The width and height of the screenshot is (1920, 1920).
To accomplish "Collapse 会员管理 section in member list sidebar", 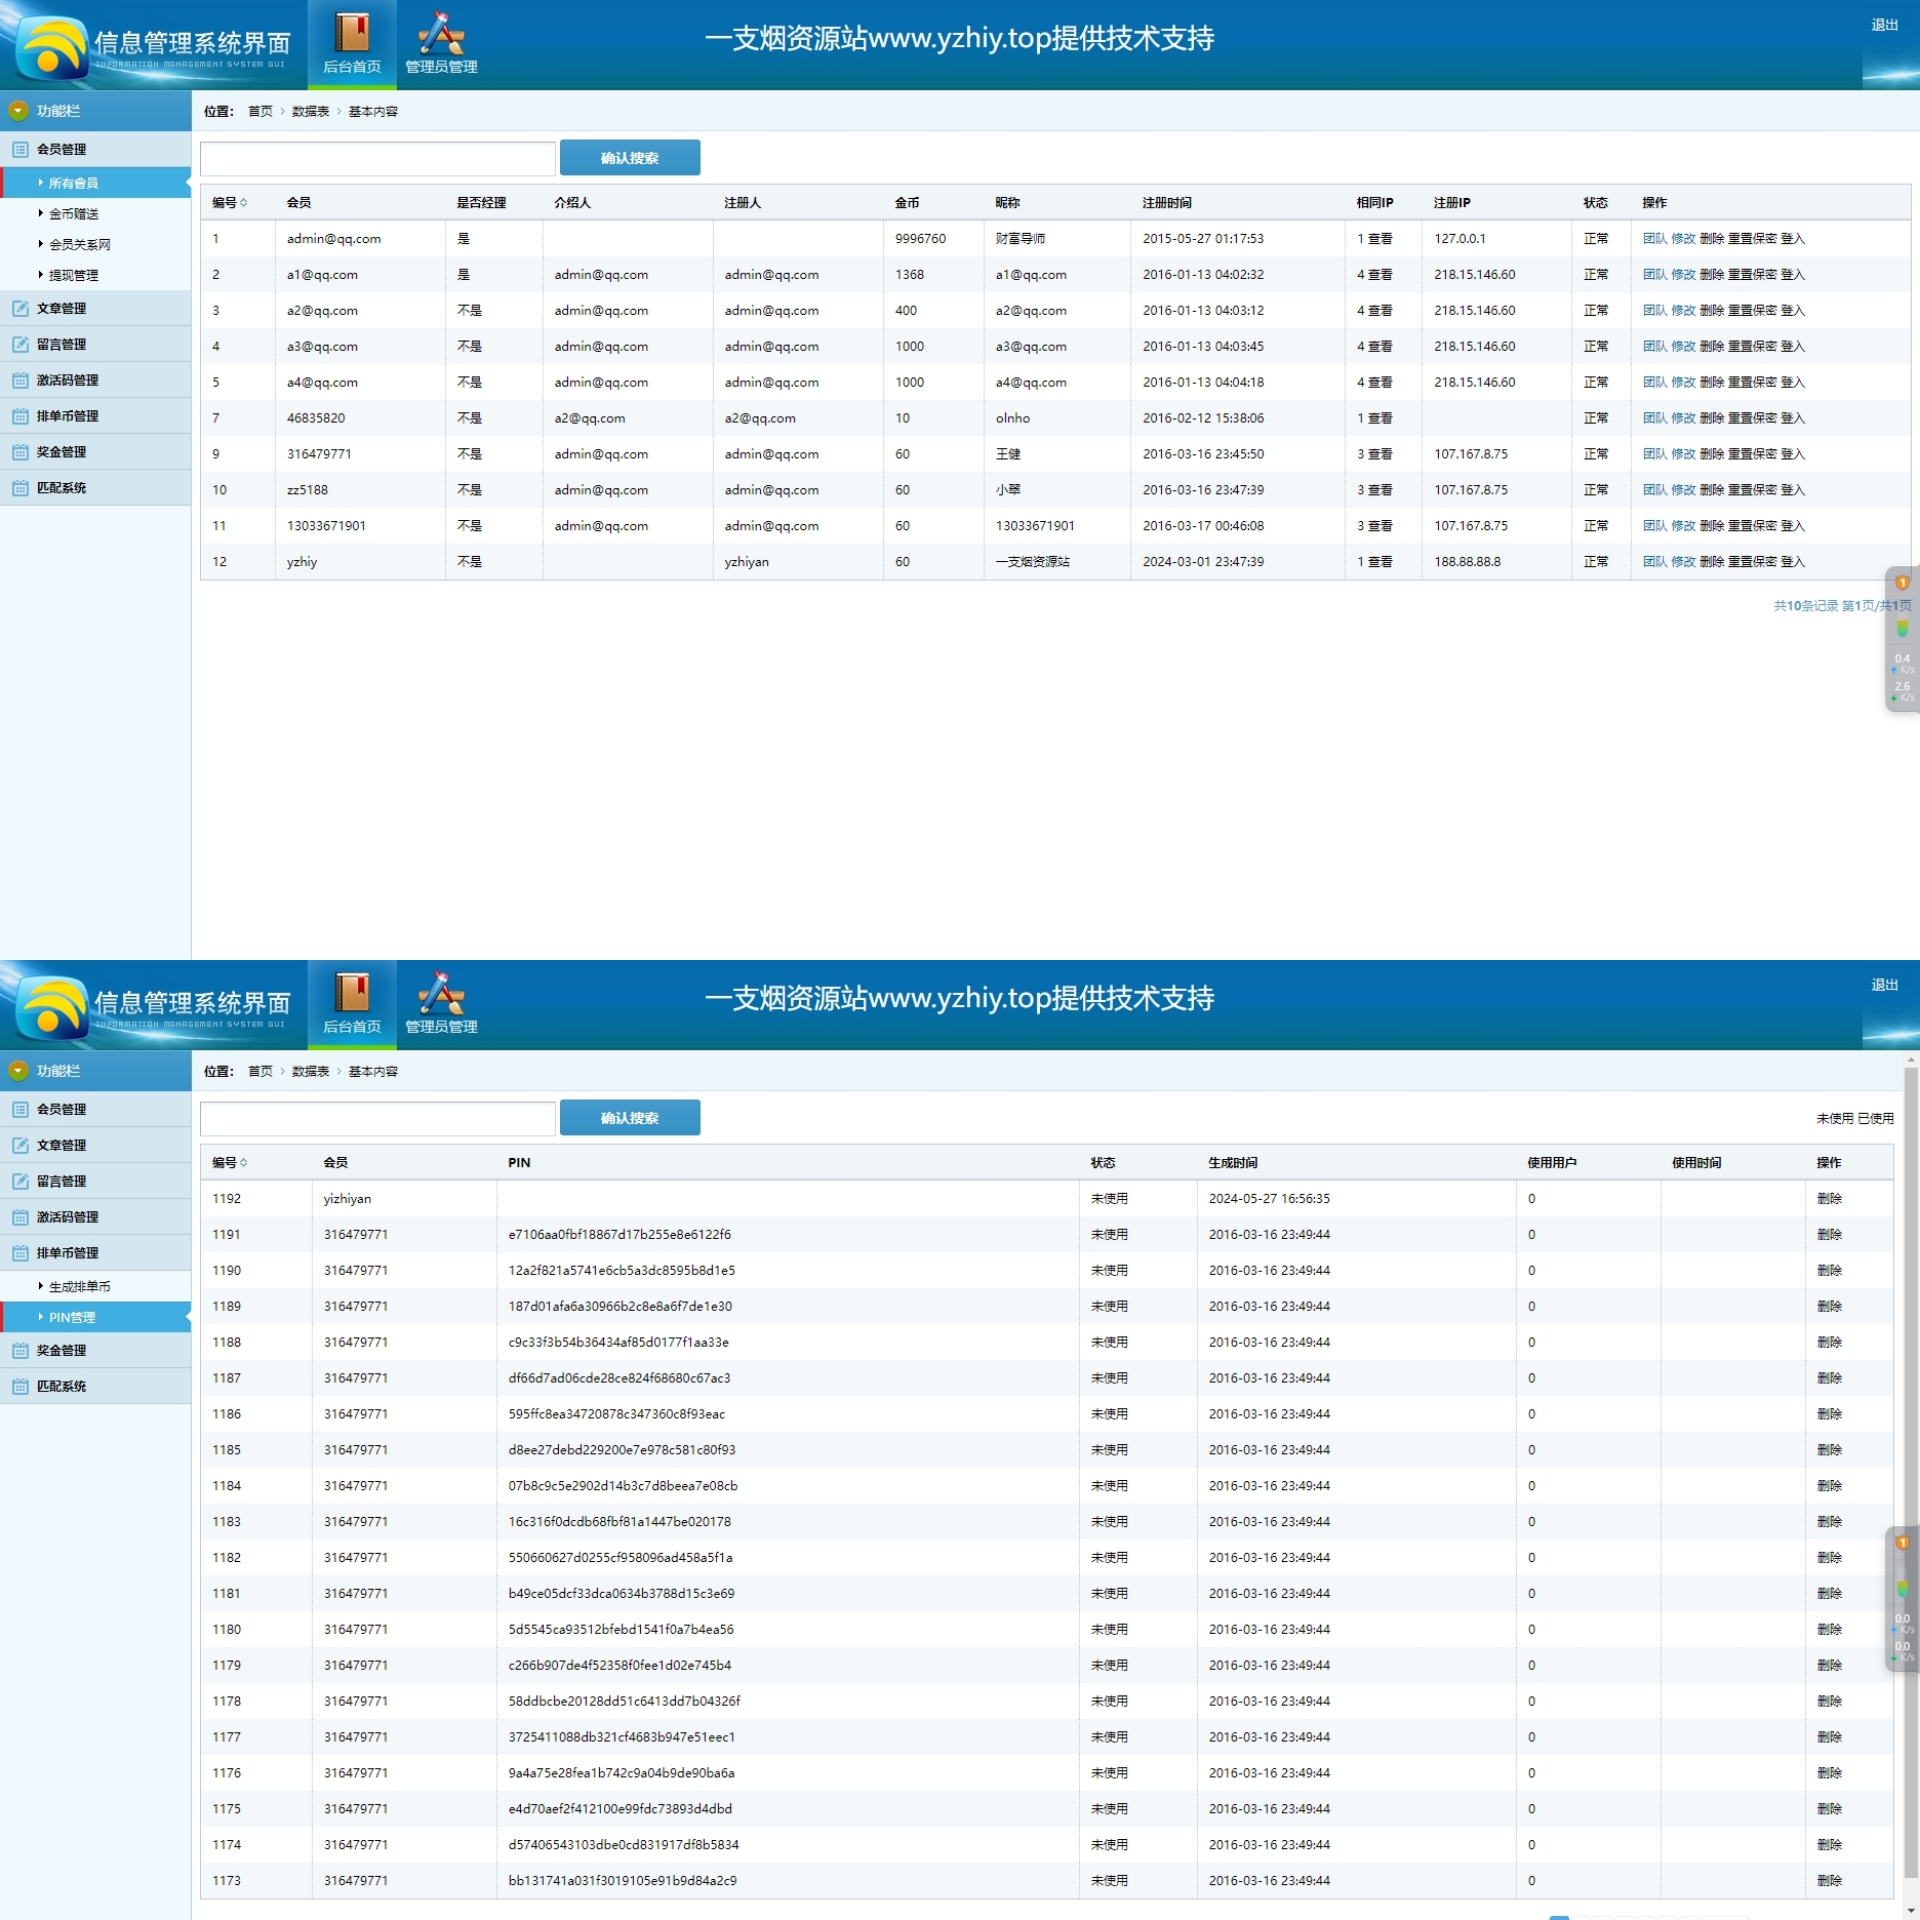I will 95,149.
